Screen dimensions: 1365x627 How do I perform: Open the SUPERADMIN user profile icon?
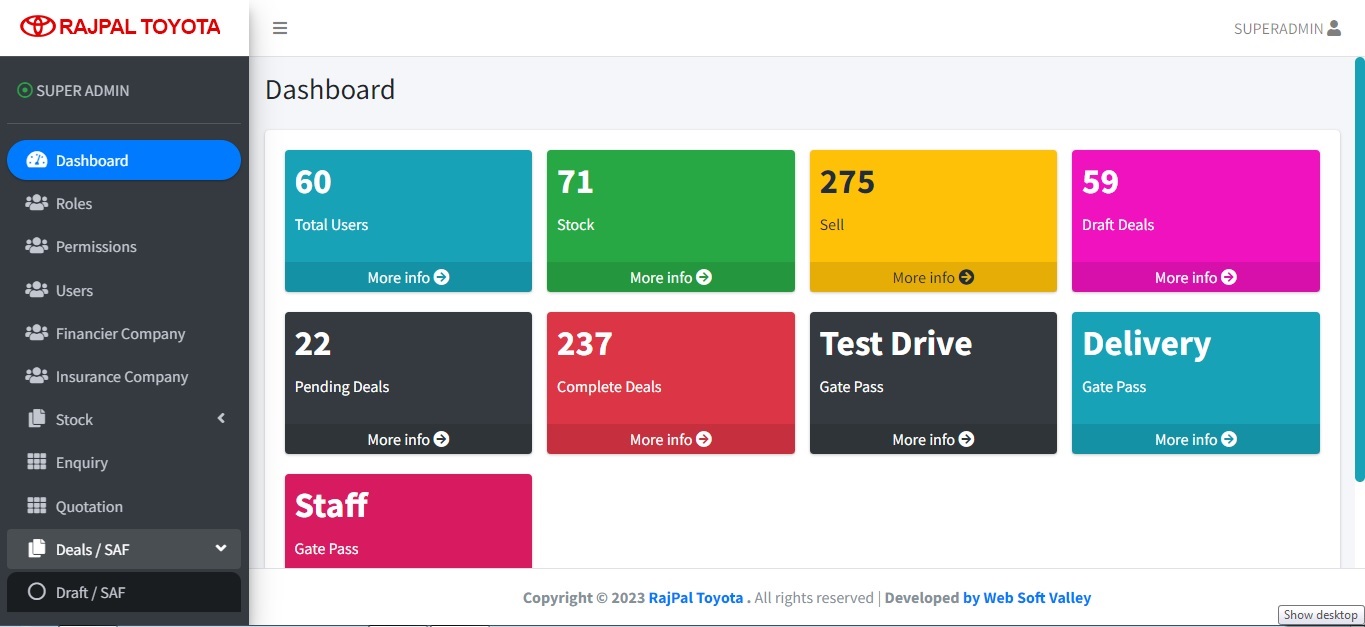tap(1334, 28)
